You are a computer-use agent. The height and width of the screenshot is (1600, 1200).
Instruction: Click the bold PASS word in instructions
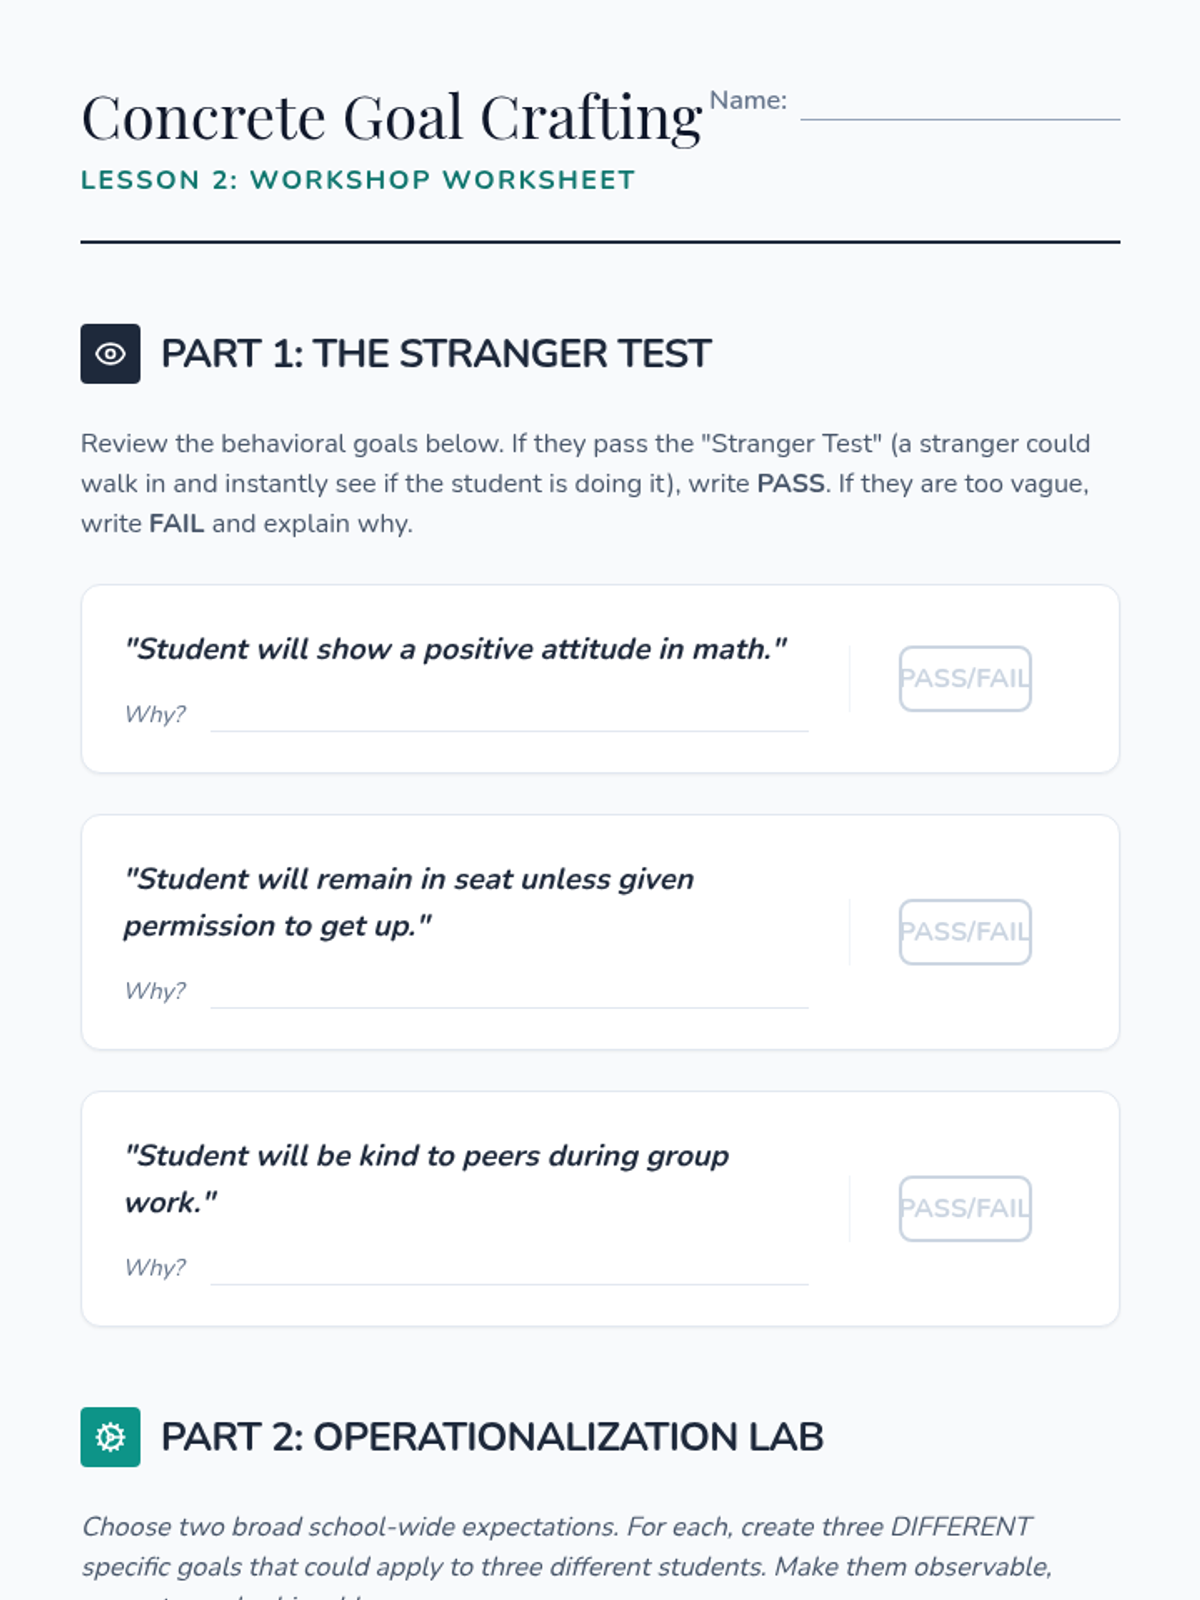(790, 484)
